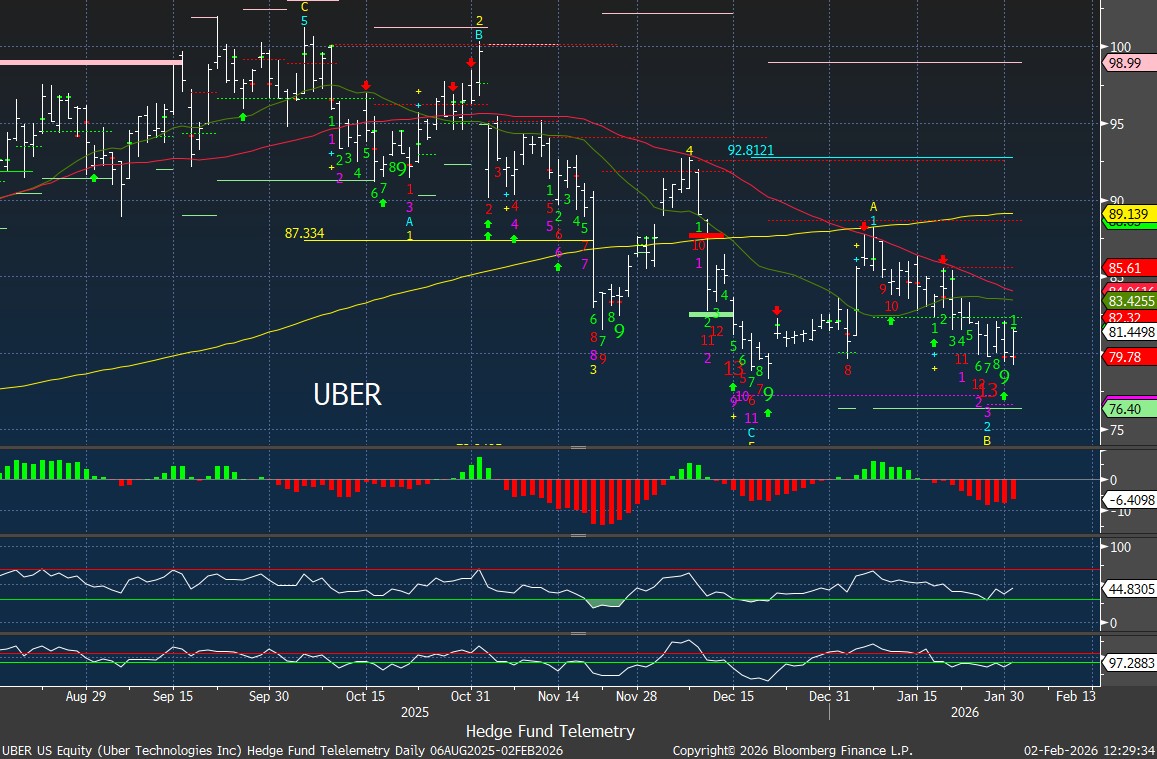Click the green up arrow near Sep 30
This screenshot has width=1157, height=759.
[x=242, y=117]
